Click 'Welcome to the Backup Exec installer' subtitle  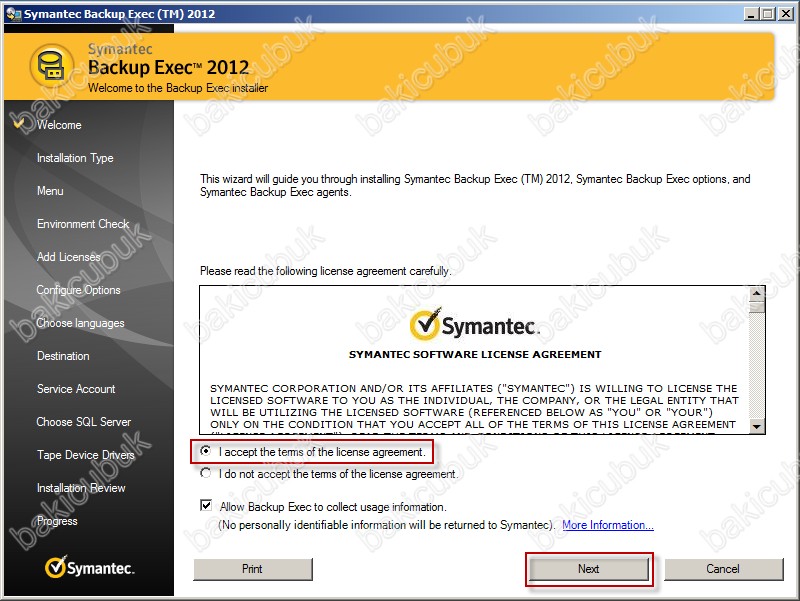click(178, 88)
